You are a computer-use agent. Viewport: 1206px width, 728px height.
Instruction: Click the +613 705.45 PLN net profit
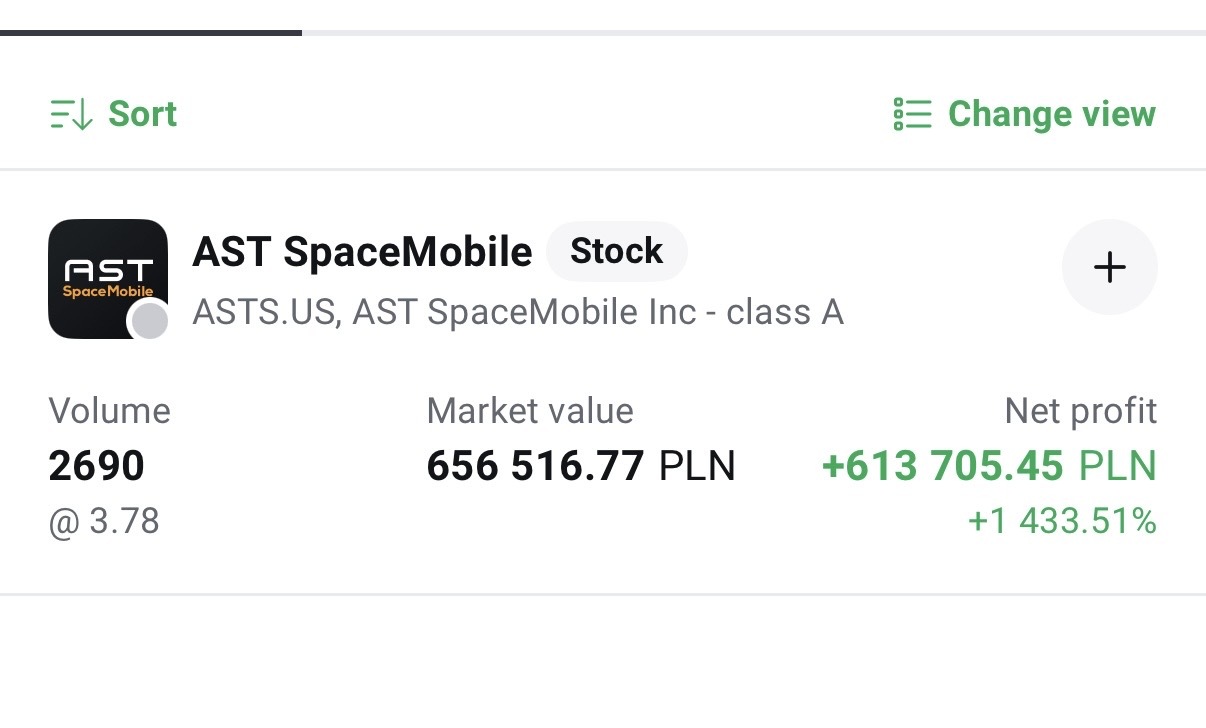point(988,466)
